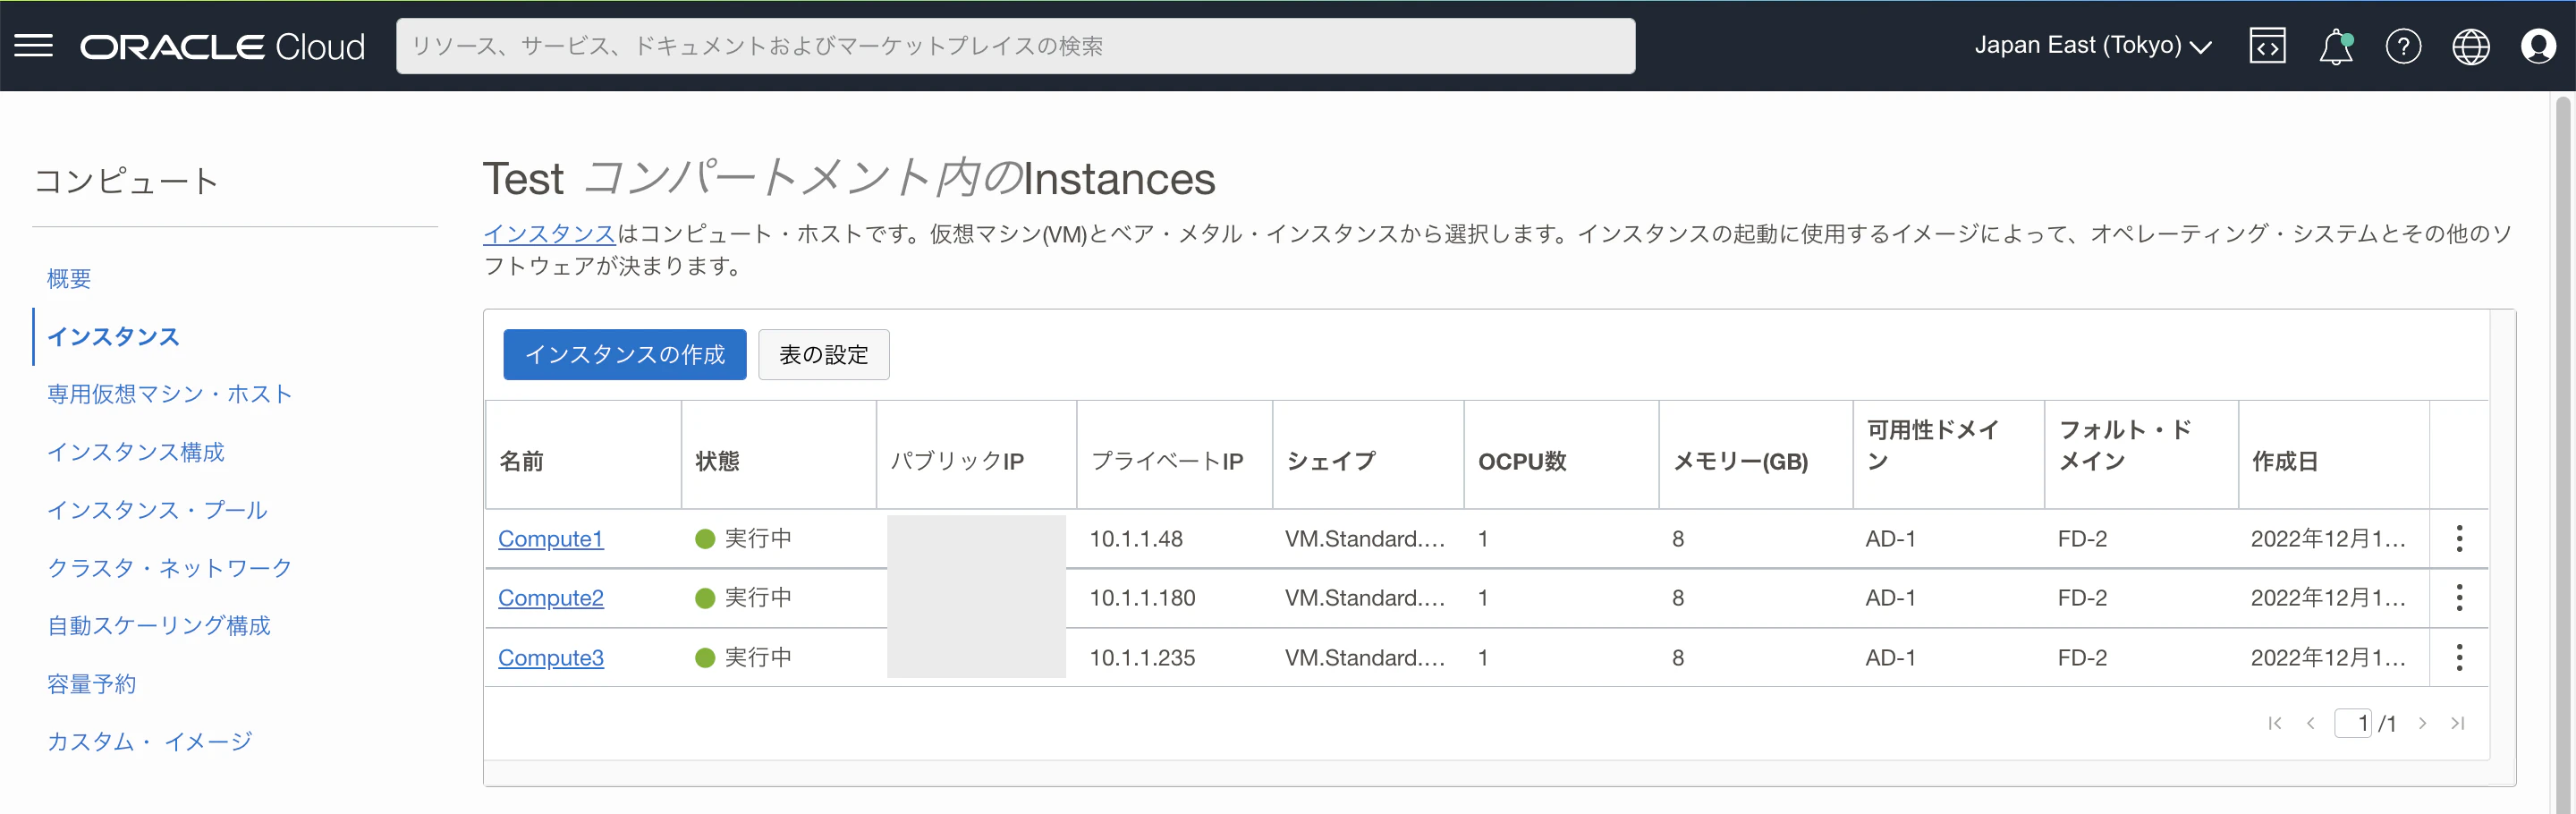Open the hamburger navigation menu

coord(33,46)
